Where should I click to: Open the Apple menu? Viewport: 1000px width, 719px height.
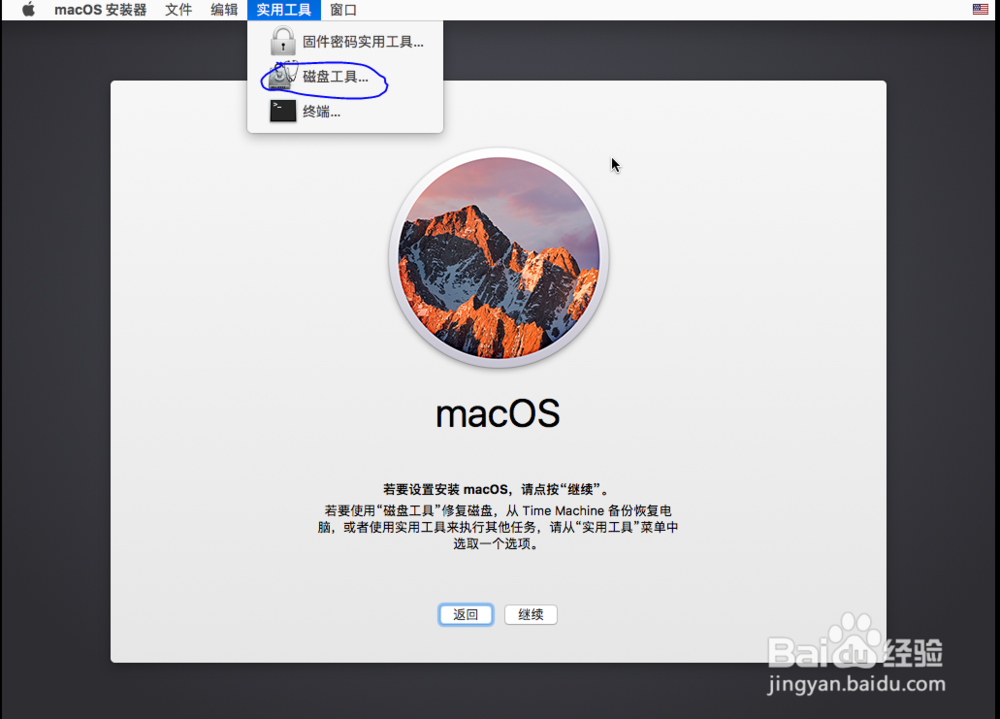click(27, 10)
